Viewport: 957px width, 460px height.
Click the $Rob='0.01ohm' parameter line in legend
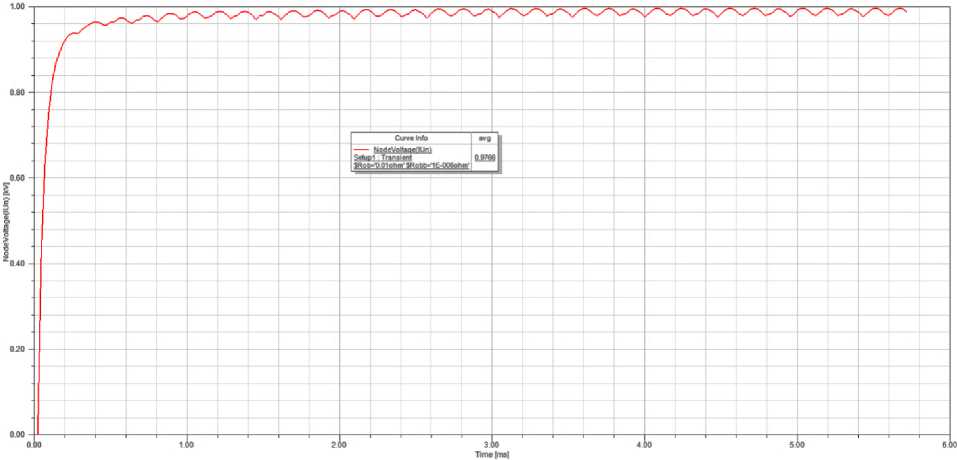(411, 166)
